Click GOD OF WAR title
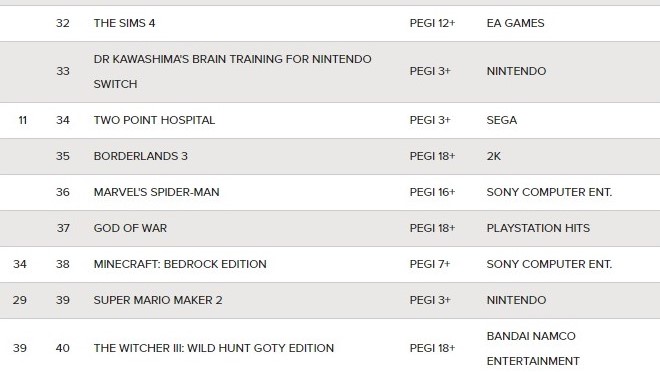The height and width of the screenshot is (372, 660). pos(130,228)
